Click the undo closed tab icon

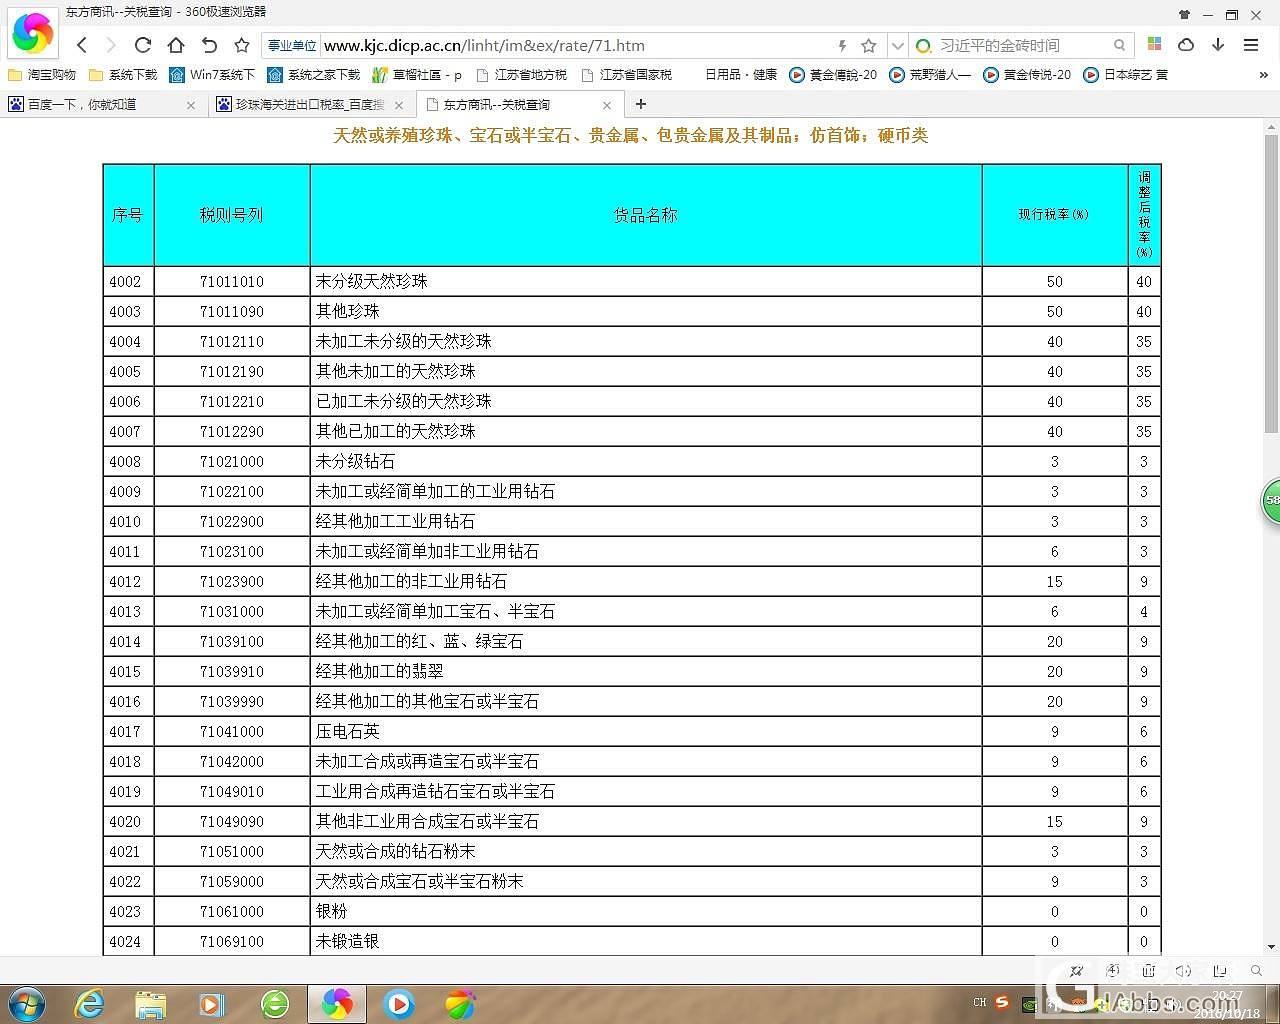pos(209,45)
